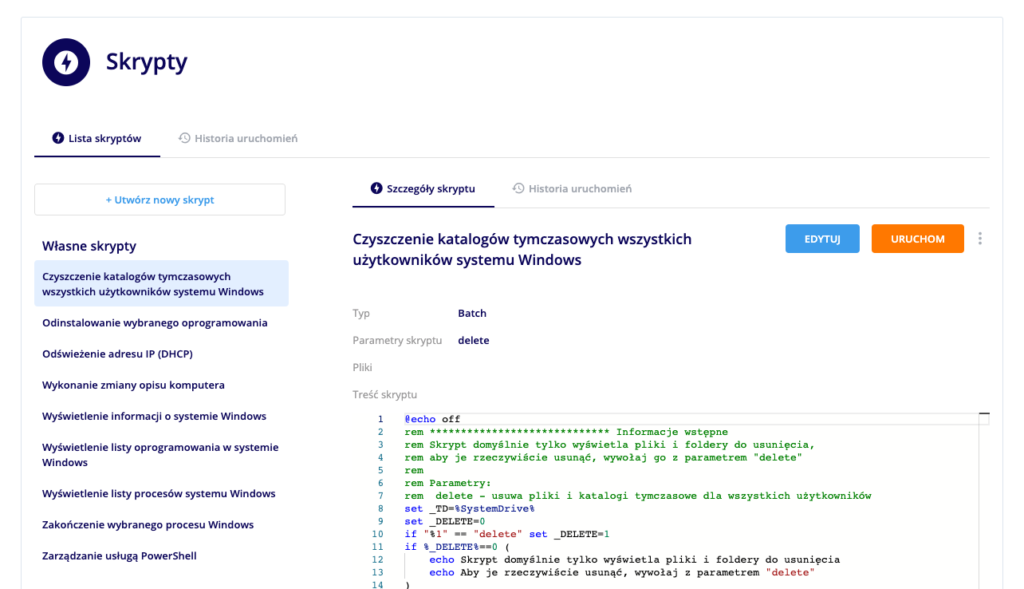1024x589 pixels.
Task: Click the Batch type value
Action: (x=472, y=313)
